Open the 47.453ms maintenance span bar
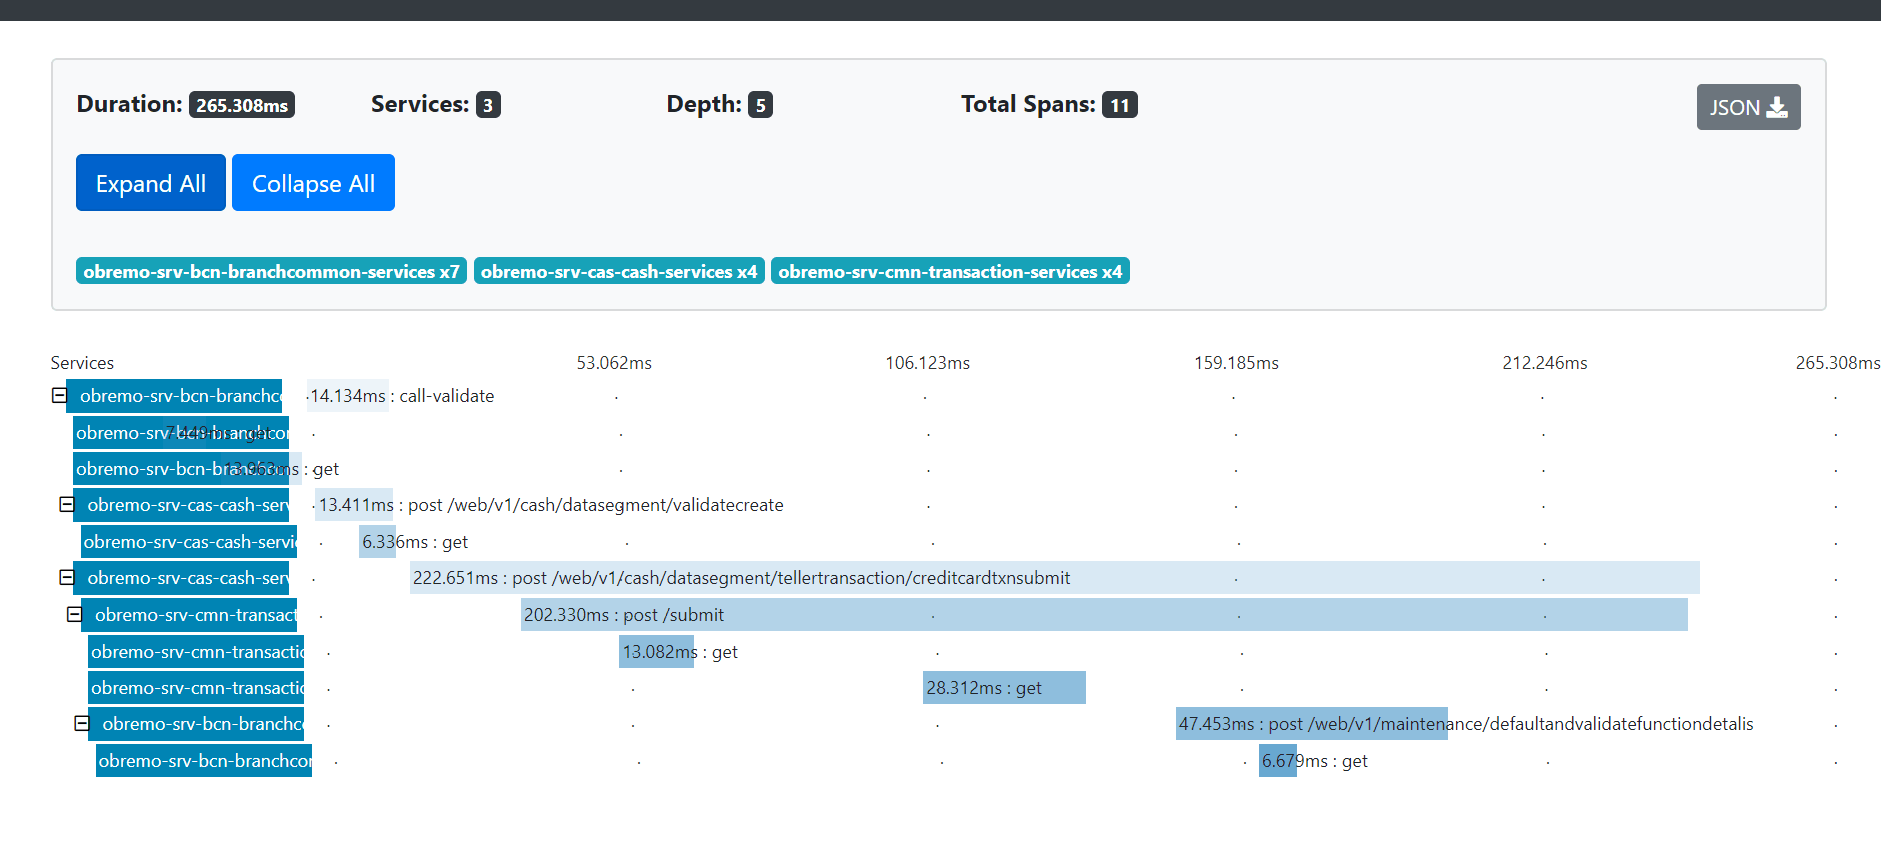 1311,724
